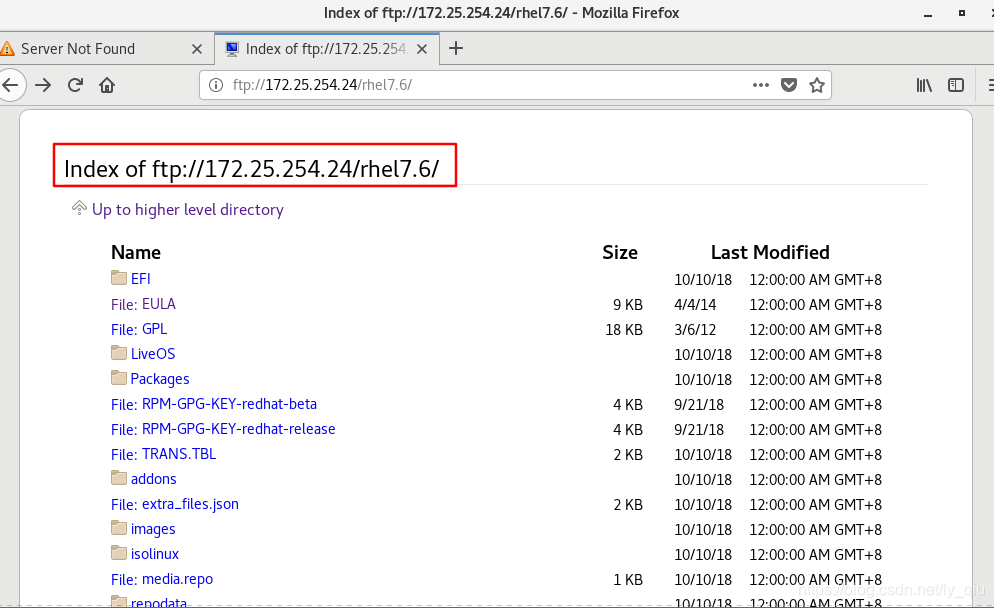Click the Reload current page icon
The width and height of the screenshot is (994, 608).
pos(75,85)
